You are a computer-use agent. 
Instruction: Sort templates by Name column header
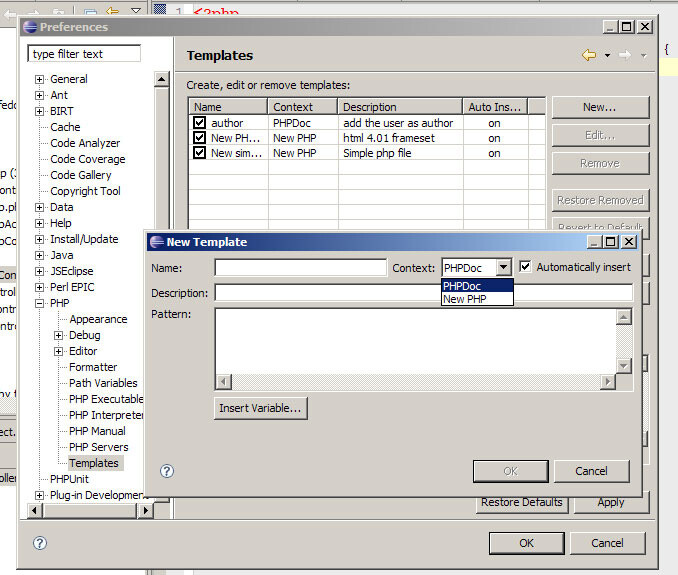click(228, 107)
